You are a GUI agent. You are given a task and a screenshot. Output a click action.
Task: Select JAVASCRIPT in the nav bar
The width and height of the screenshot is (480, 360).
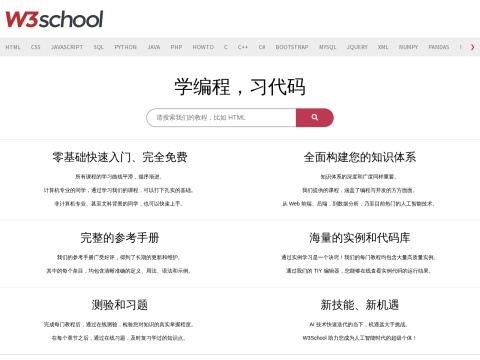click(x=67, y=47)
